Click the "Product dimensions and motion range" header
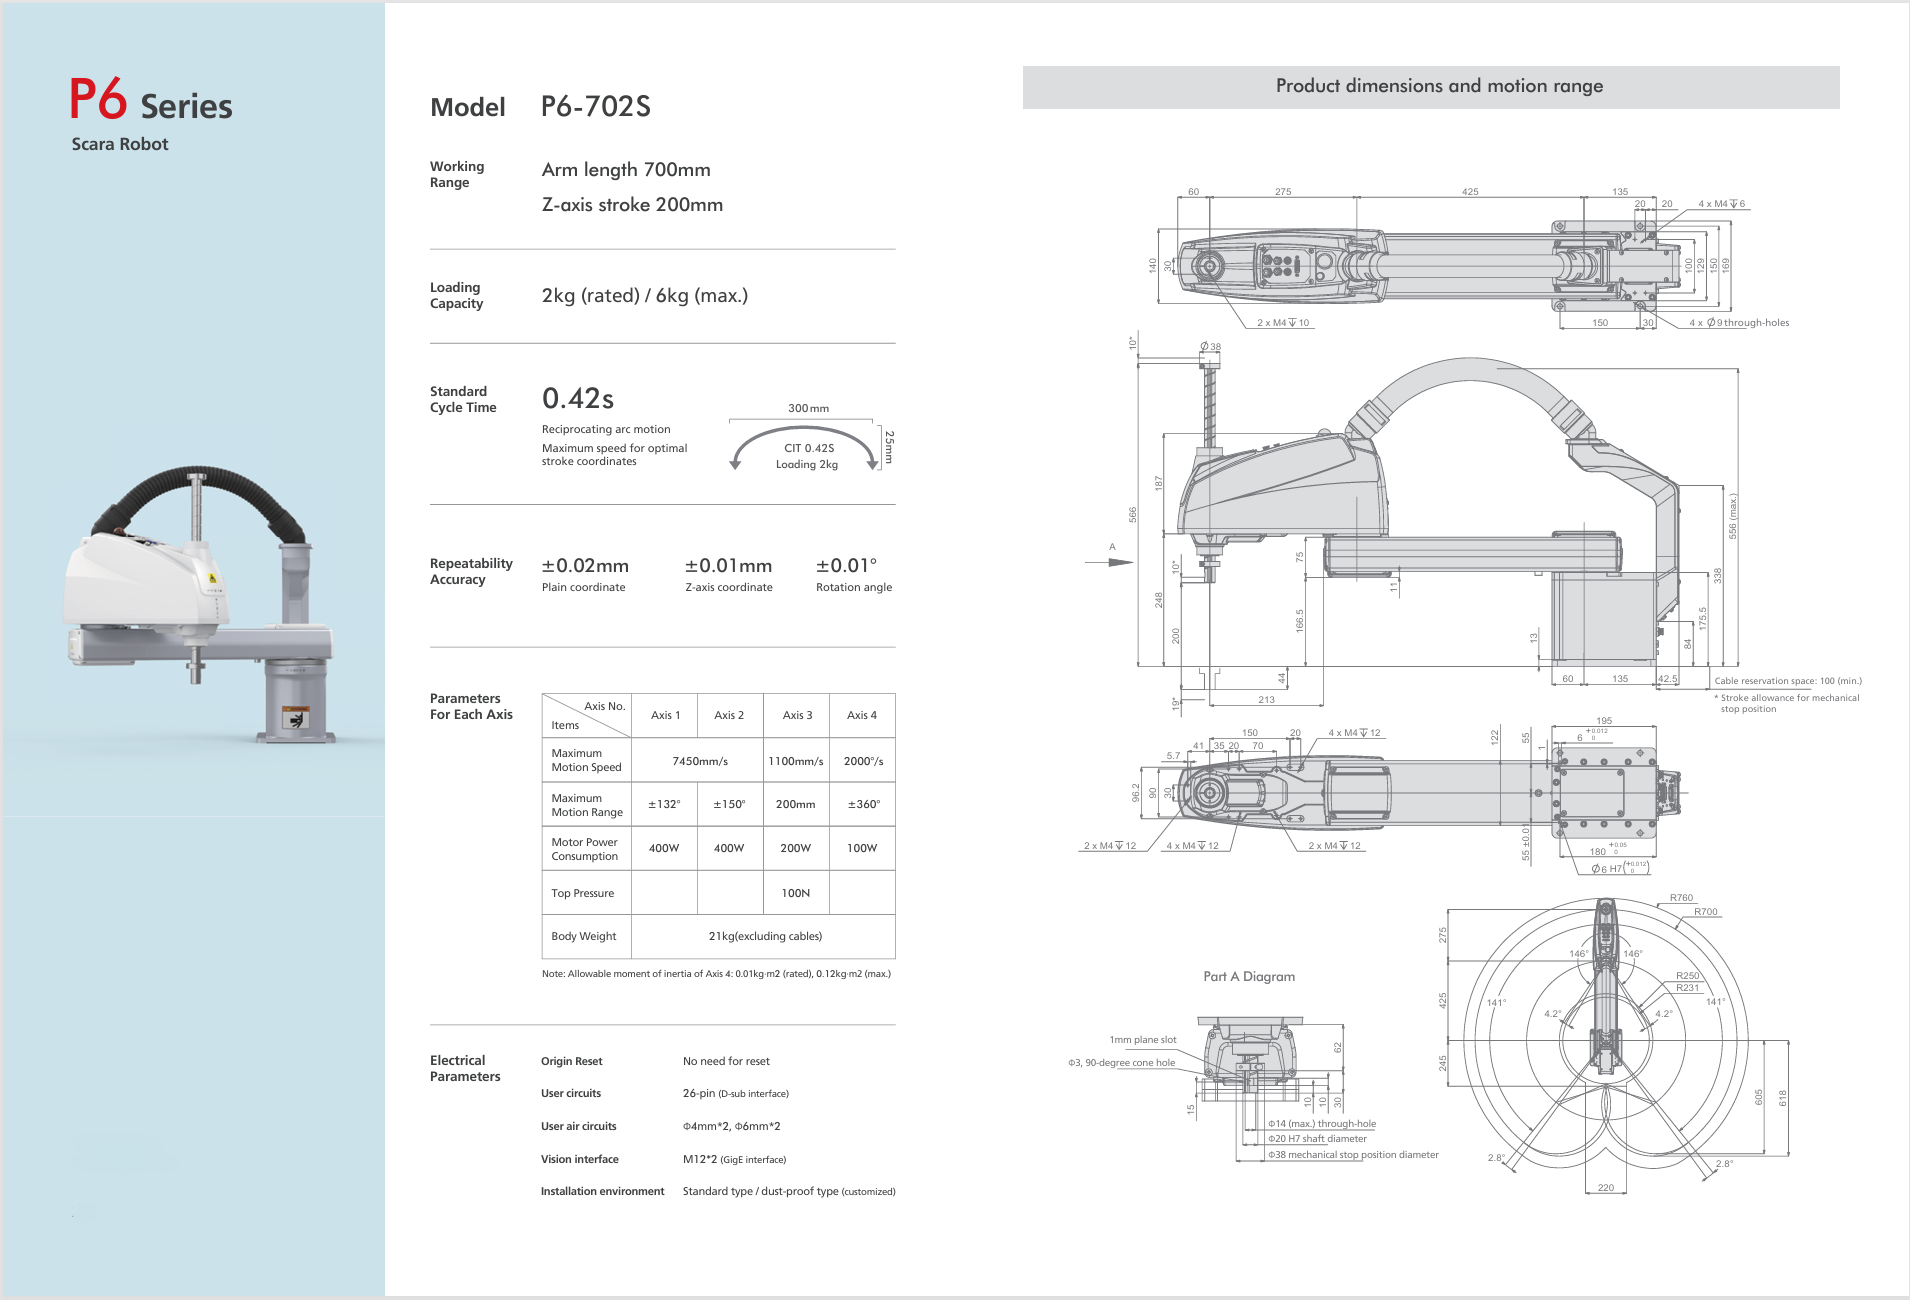The width and height of the screenshot is (1910, 1300). [1438, 87]
